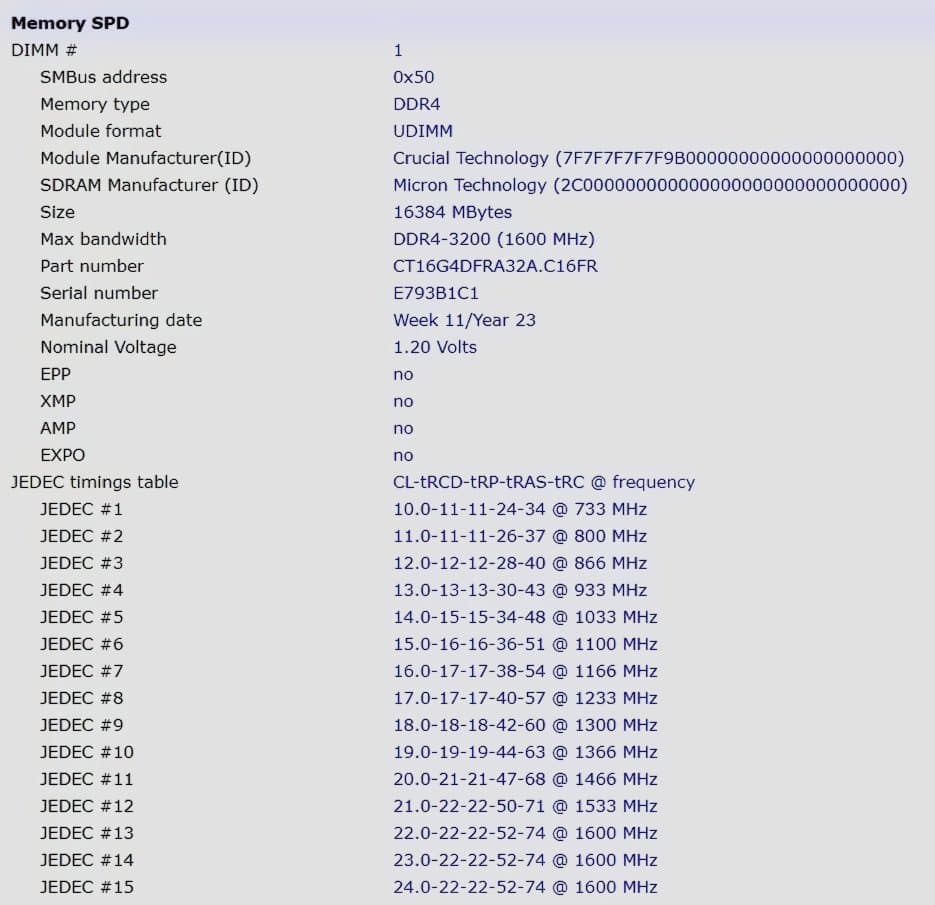
Task: Click the JEDEC timings table label
Action: (95, 482)
